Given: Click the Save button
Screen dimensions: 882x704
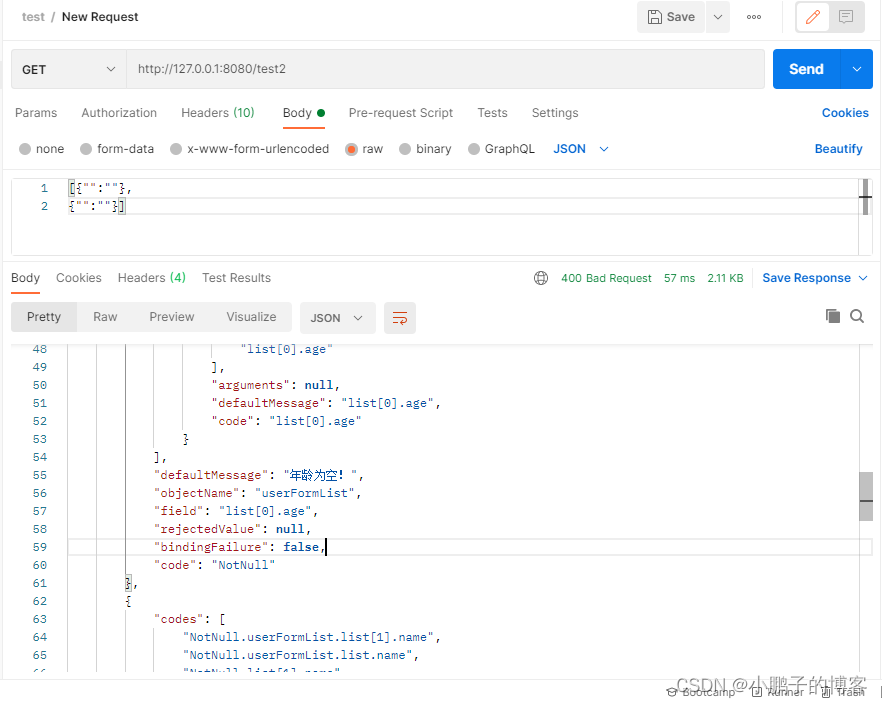Looking at the screenshot, I should click(x=670, y=17).
